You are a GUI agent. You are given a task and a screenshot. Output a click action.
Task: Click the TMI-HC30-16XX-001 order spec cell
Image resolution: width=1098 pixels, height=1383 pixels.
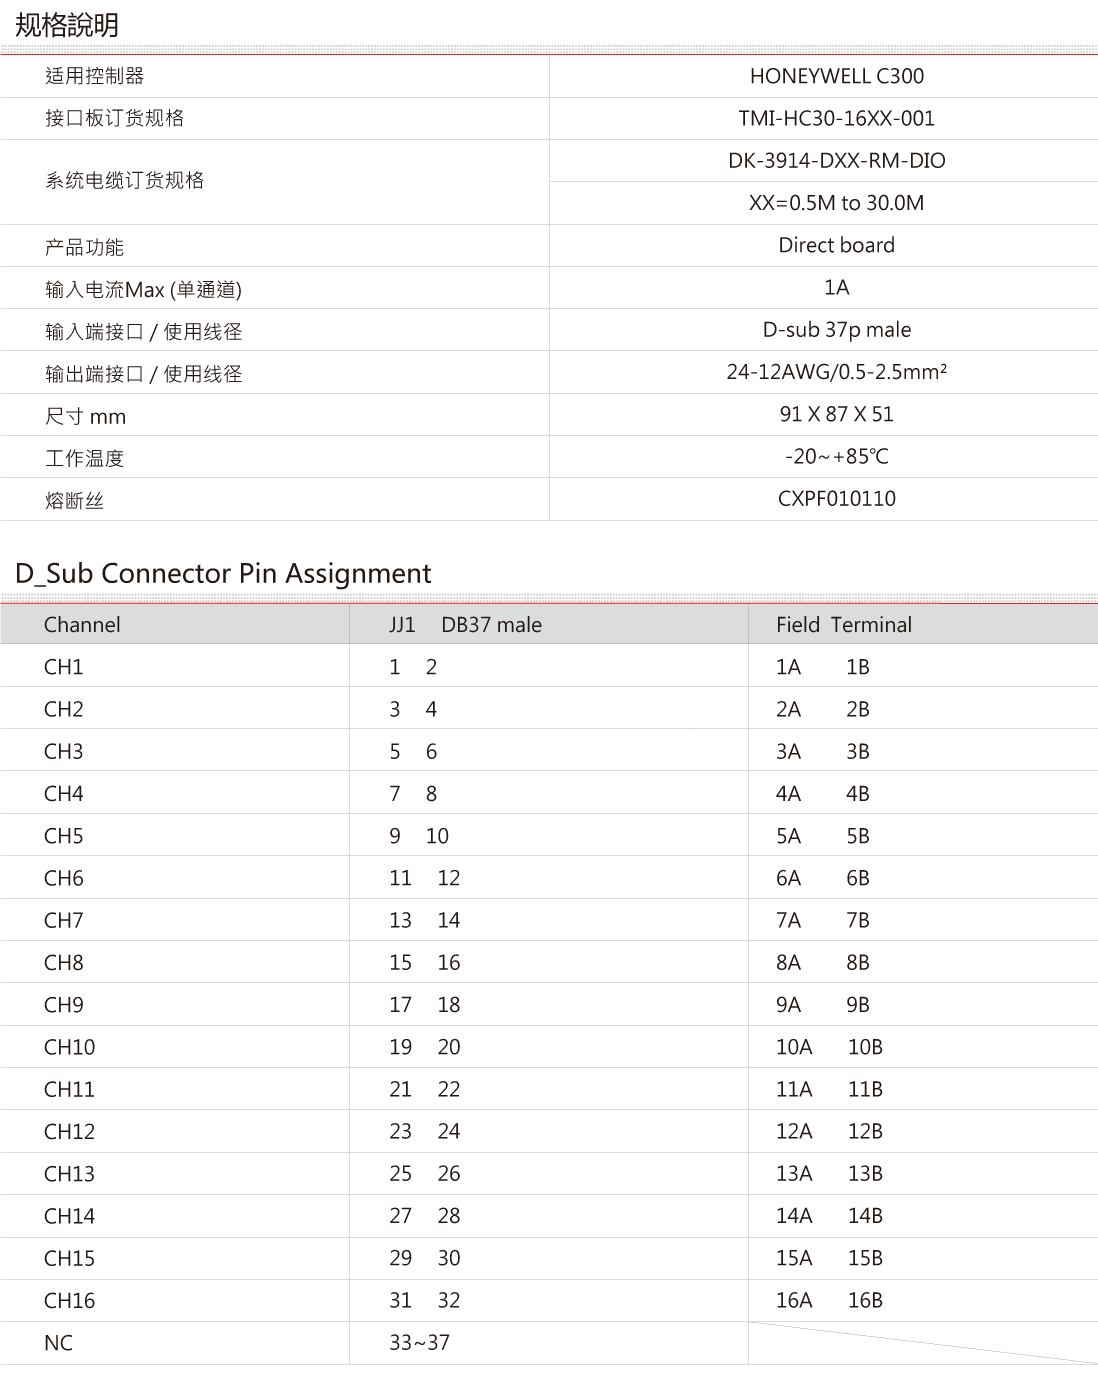pyautogui.click(x=836, y=118)
